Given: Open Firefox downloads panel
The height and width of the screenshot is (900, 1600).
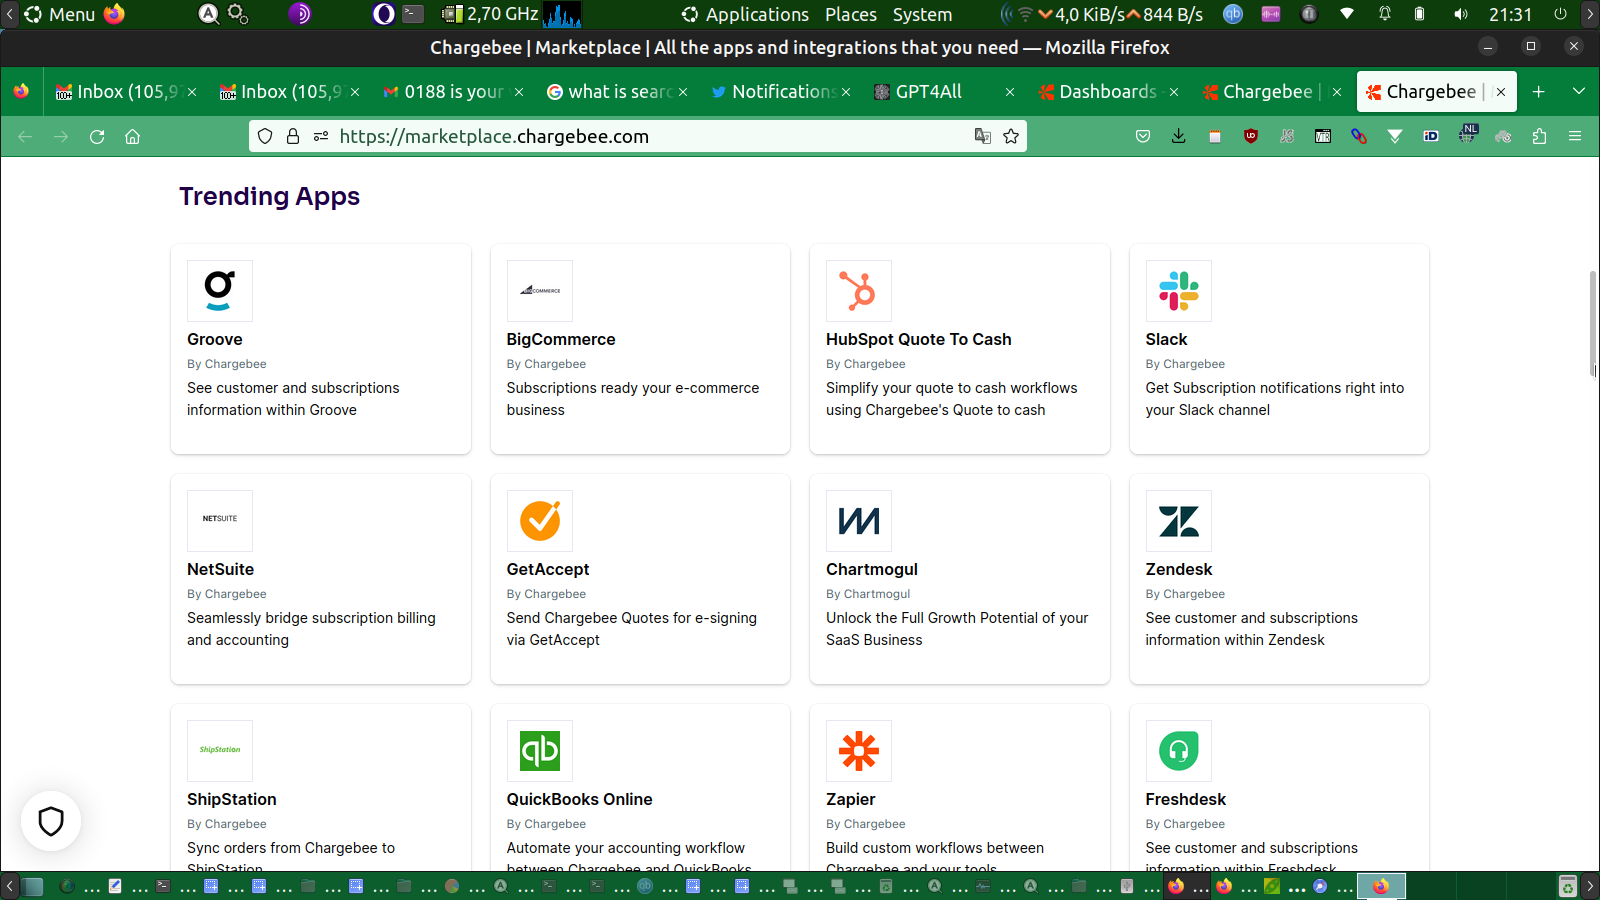Looking at the screenshot, I should (x=1179, y=137).
